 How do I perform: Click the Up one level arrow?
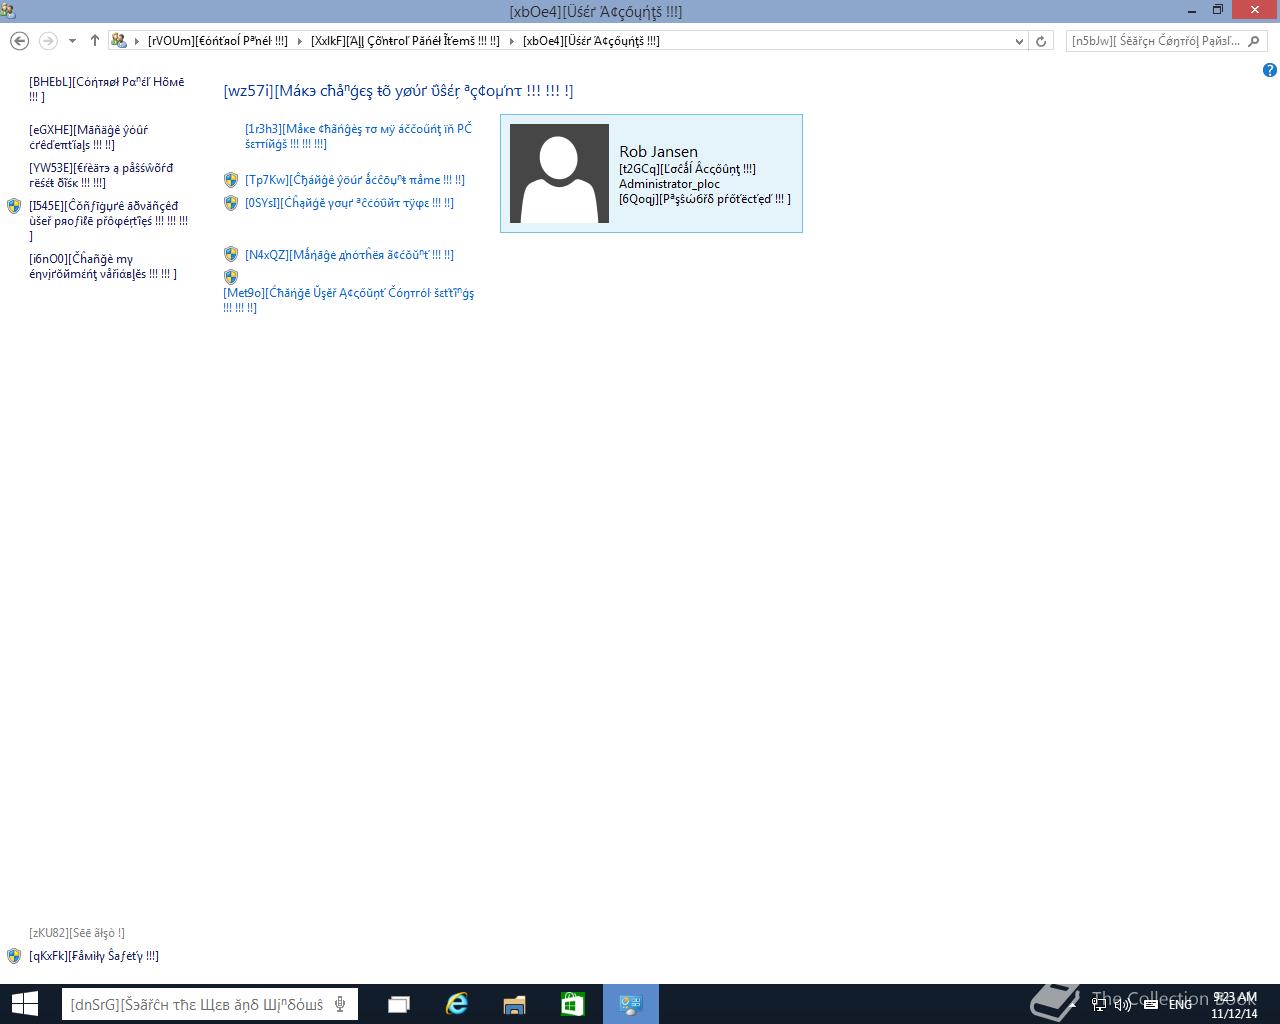[x=95, y=41]
